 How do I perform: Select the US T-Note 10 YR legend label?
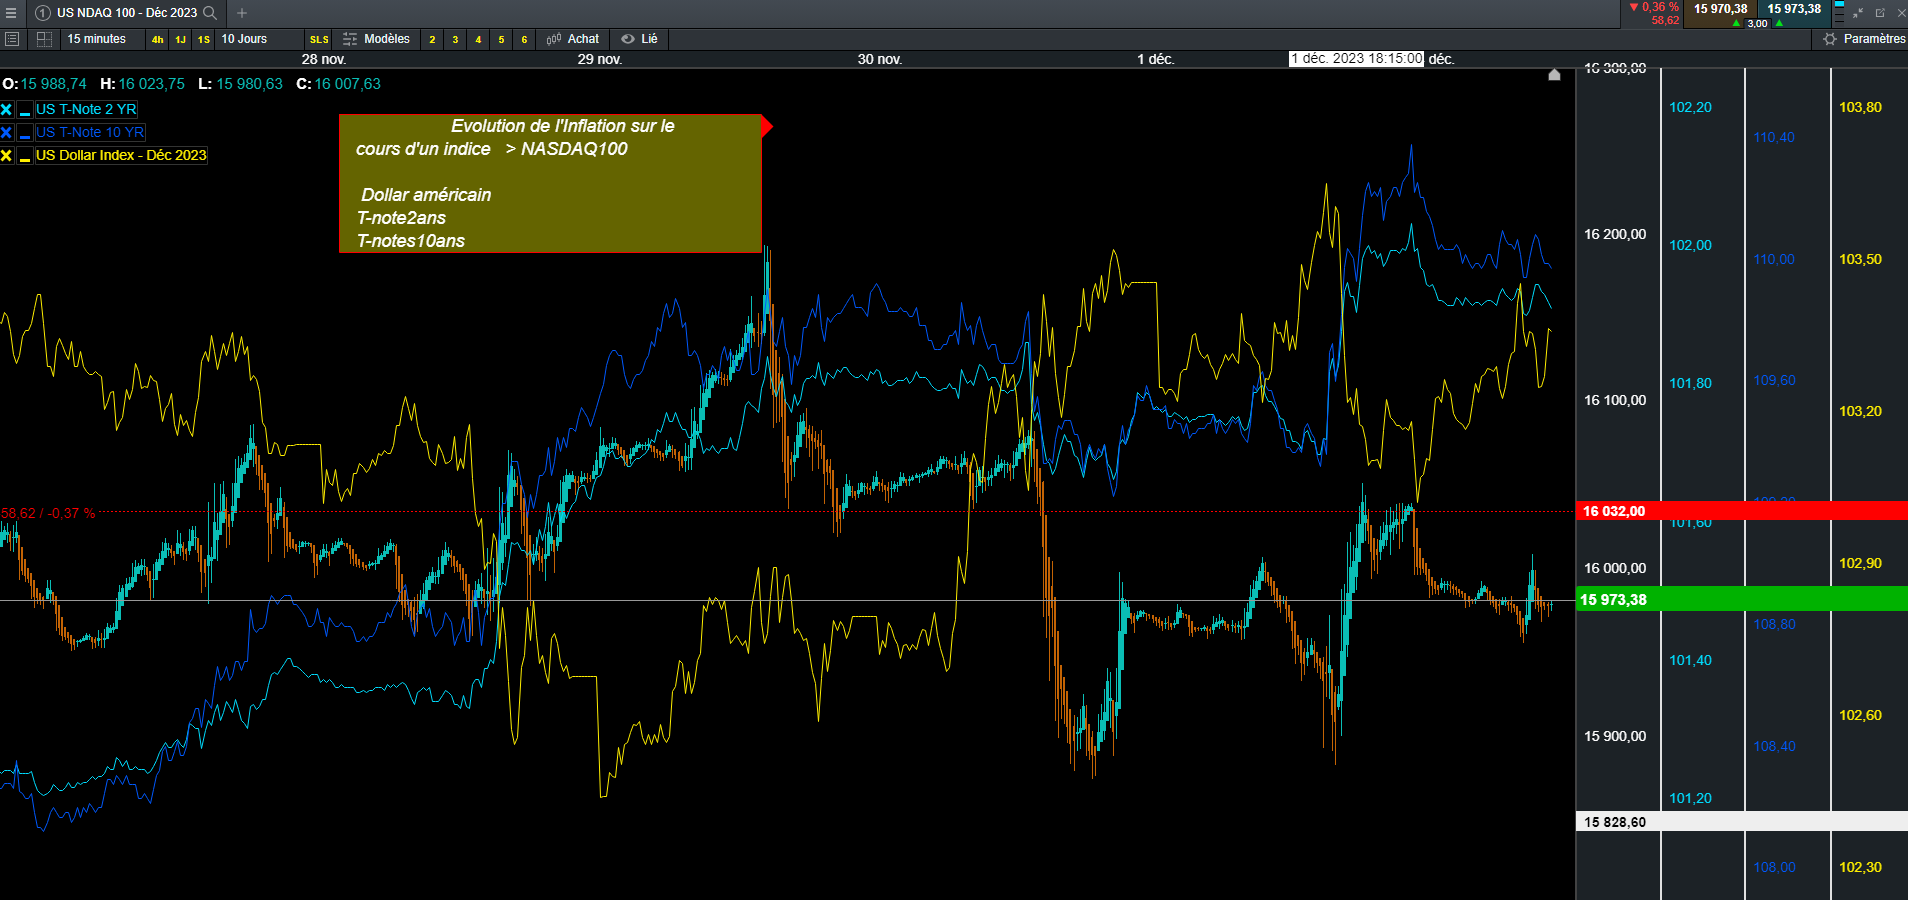[90, 133]
